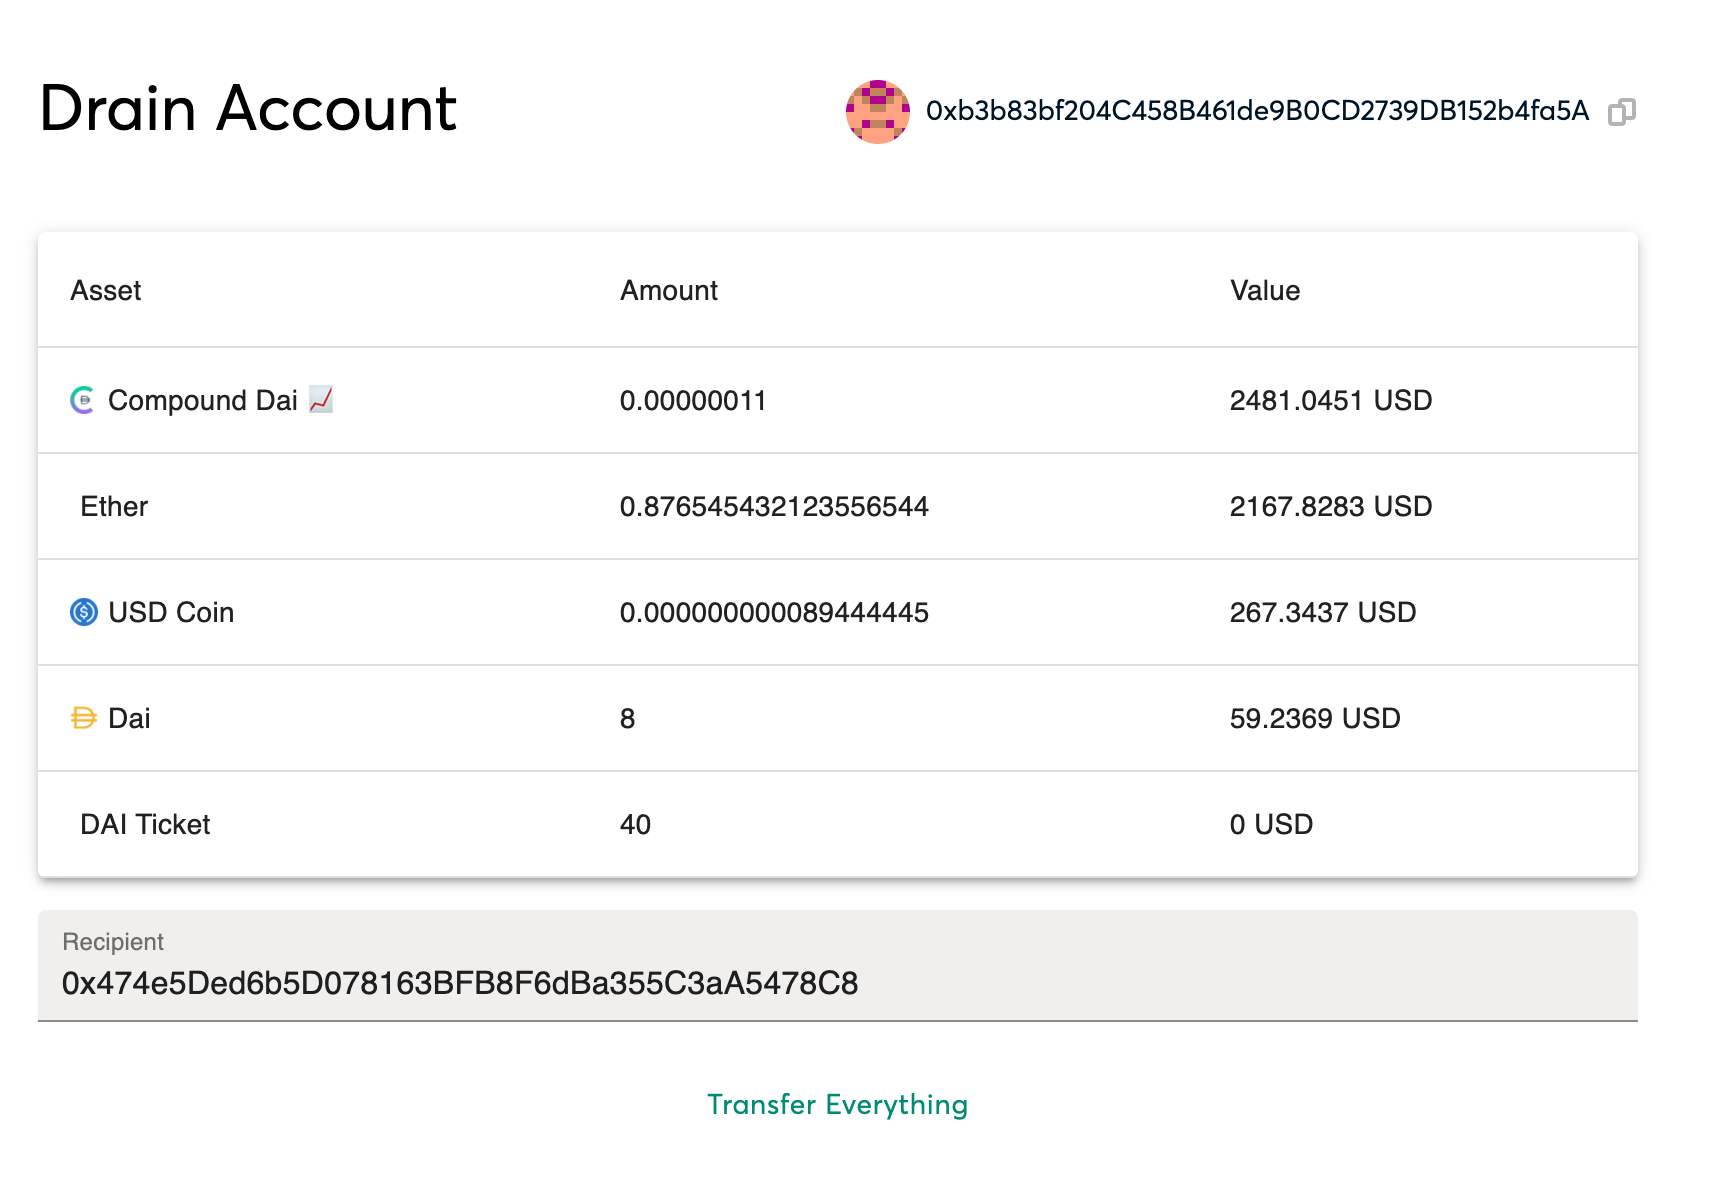Select the Ether asset row

coord(838,506)
